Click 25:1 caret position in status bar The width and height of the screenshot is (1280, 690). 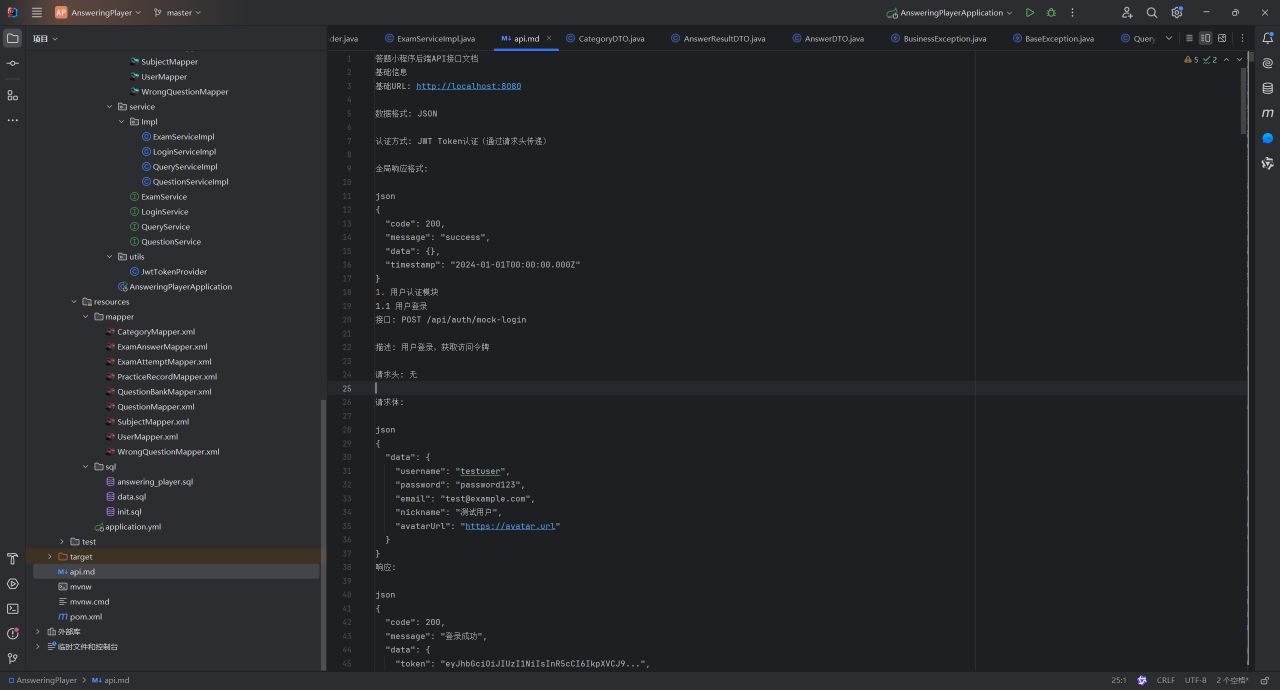click(x=1119, y=680)
